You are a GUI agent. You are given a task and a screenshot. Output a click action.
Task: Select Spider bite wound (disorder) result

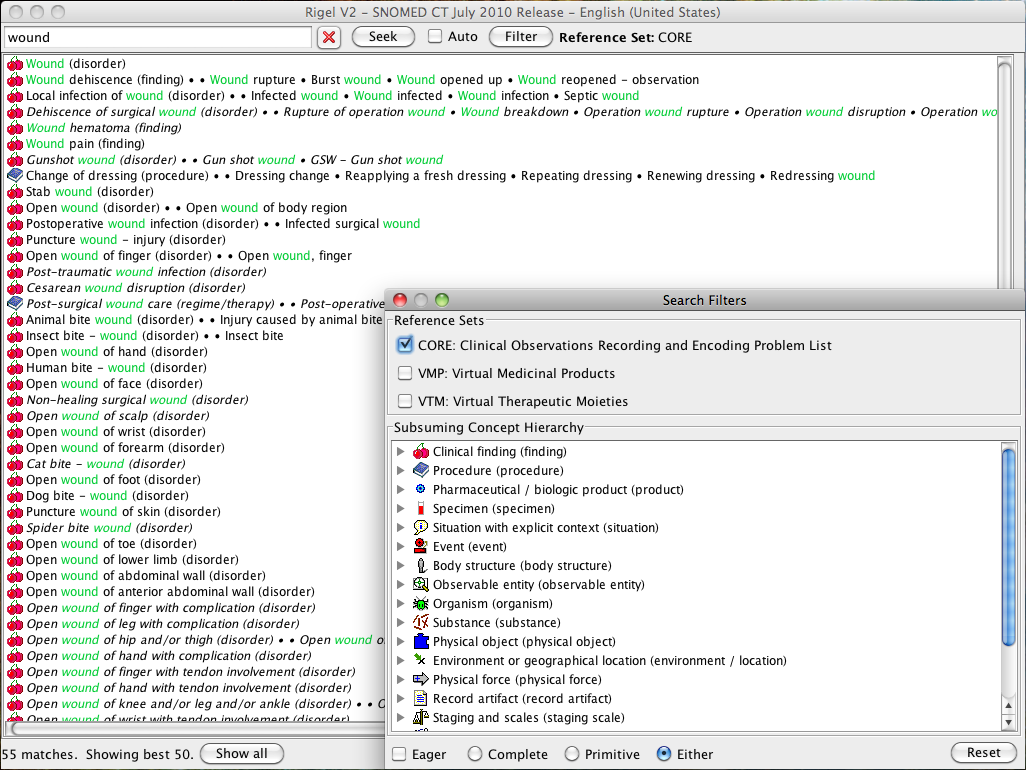pos(109,527)
